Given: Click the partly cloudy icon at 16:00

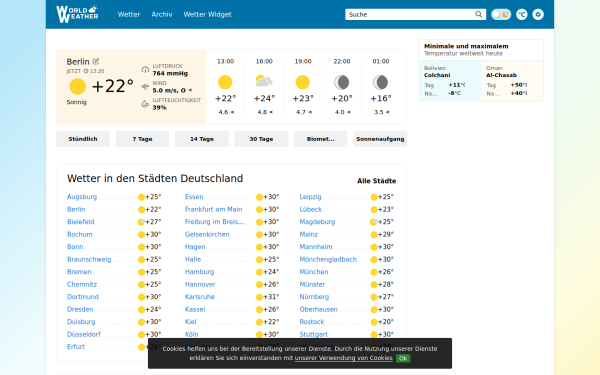Looking at the screenshot, I should click(x=264, y=81).
